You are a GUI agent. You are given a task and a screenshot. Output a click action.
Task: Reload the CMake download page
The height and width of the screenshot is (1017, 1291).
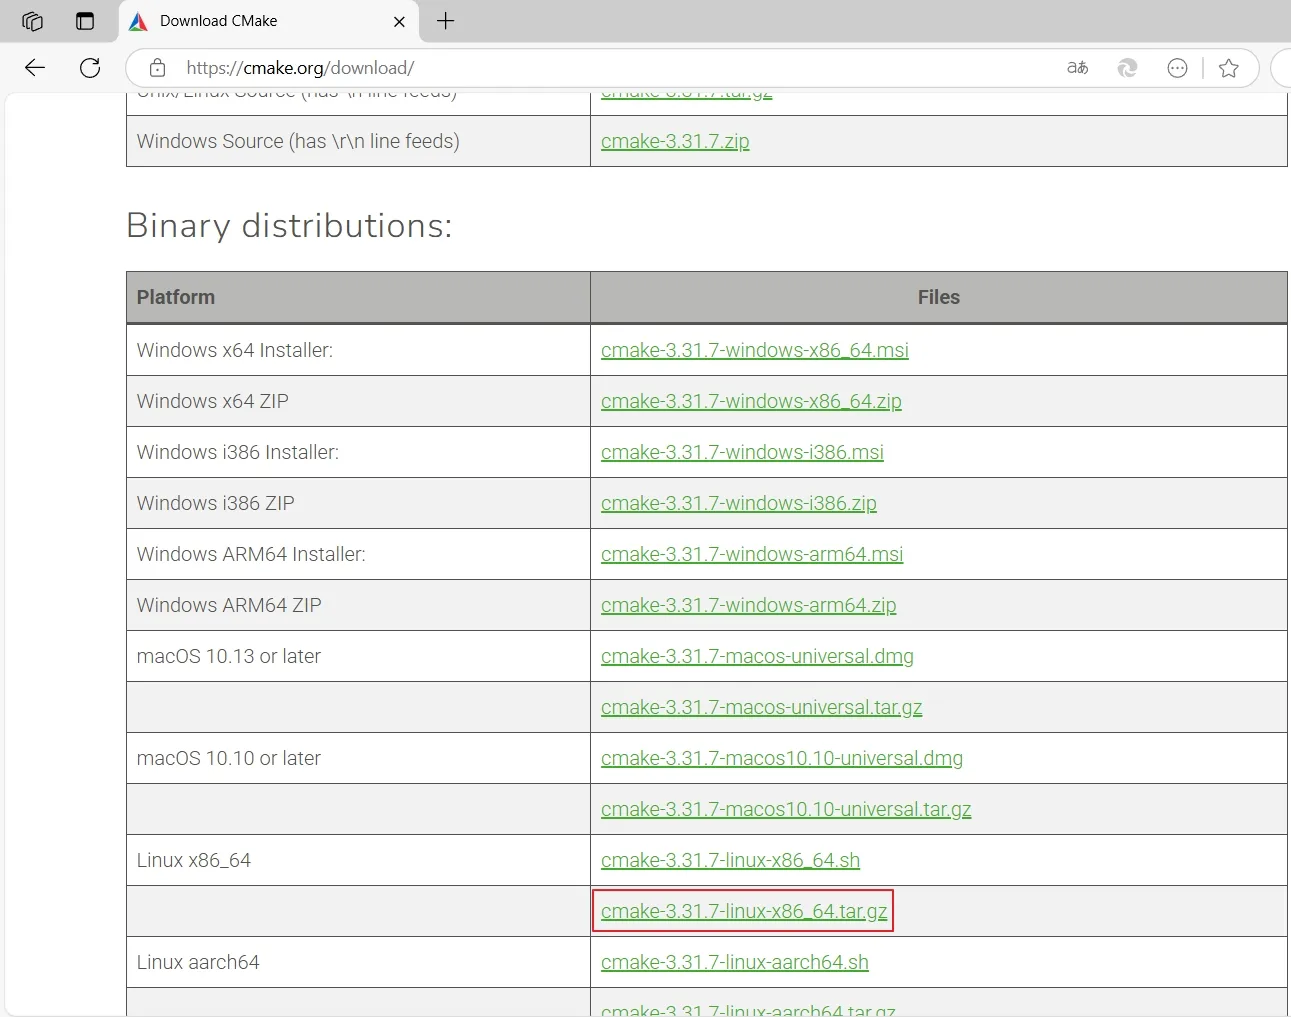(89, 68)
